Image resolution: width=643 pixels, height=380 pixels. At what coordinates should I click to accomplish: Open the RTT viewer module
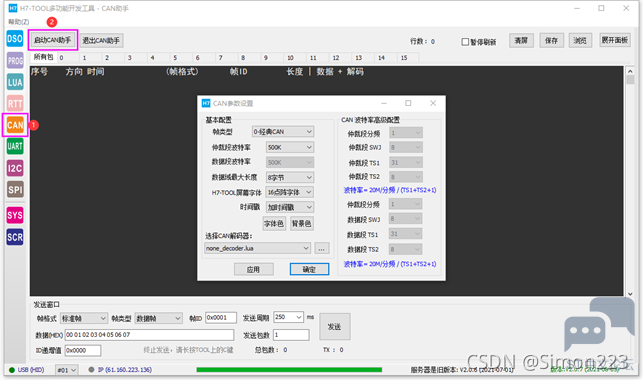coord(15,104)
